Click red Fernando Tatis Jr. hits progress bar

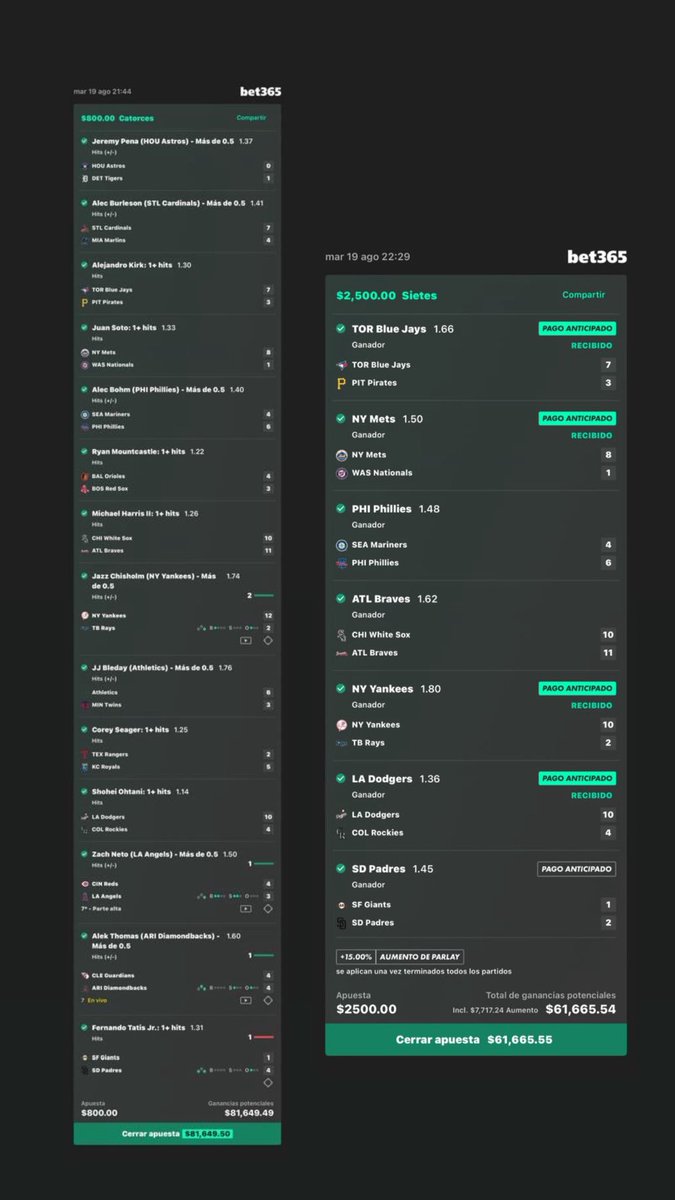click(263, 1037)
